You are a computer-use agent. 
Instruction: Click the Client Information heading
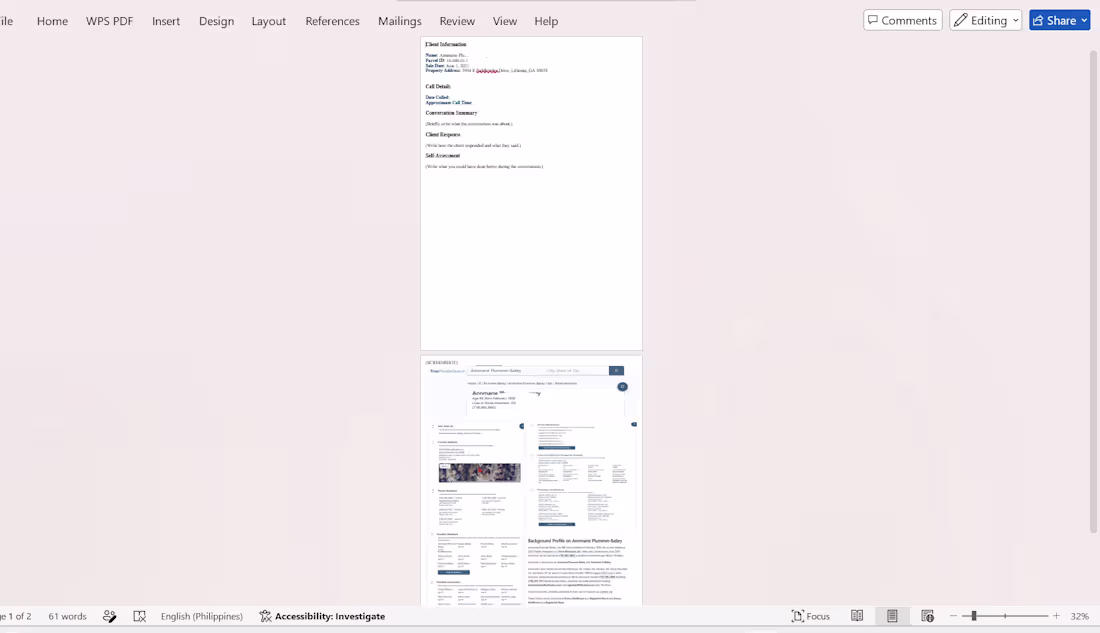(445, 44)
